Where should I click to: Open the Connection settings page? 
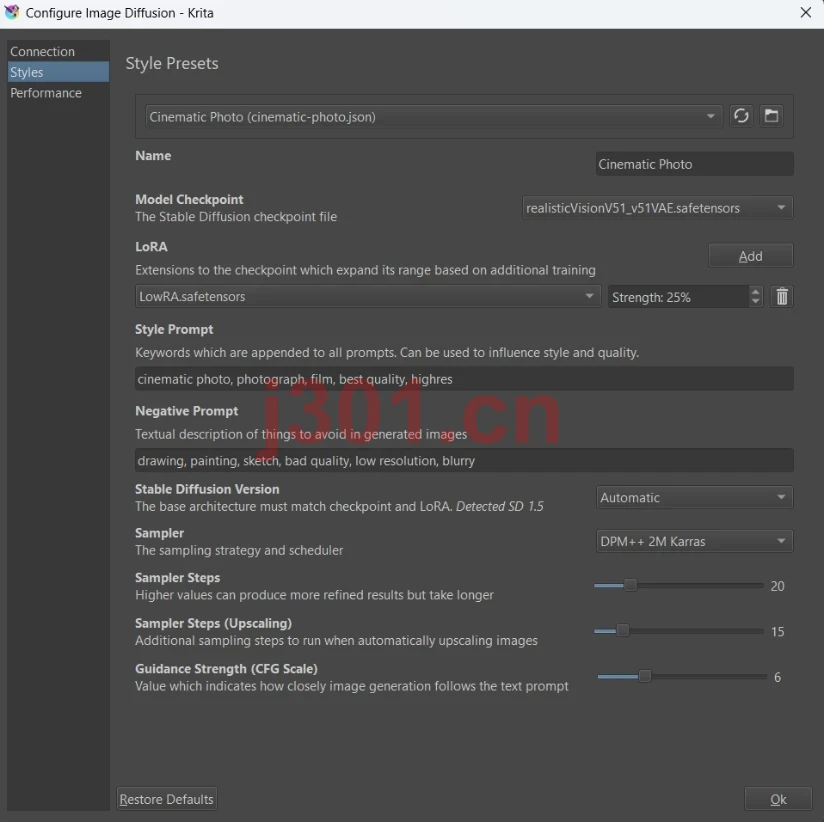(x=58, y=52)
